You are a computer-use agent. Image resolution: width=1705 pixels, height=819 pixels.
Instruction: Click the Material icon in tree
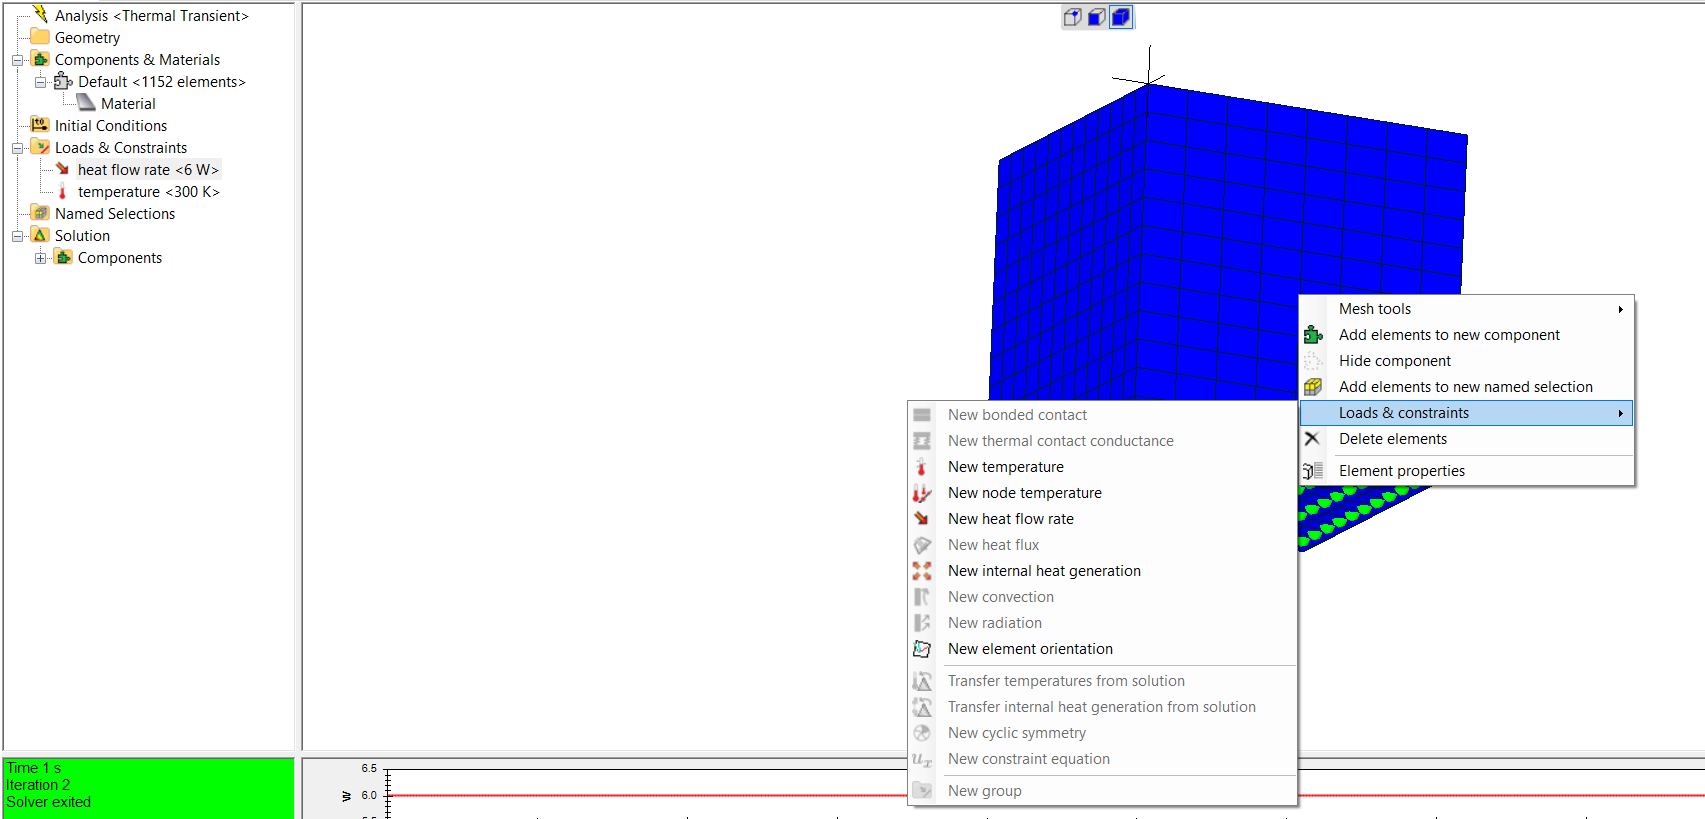tap(86, 103)
